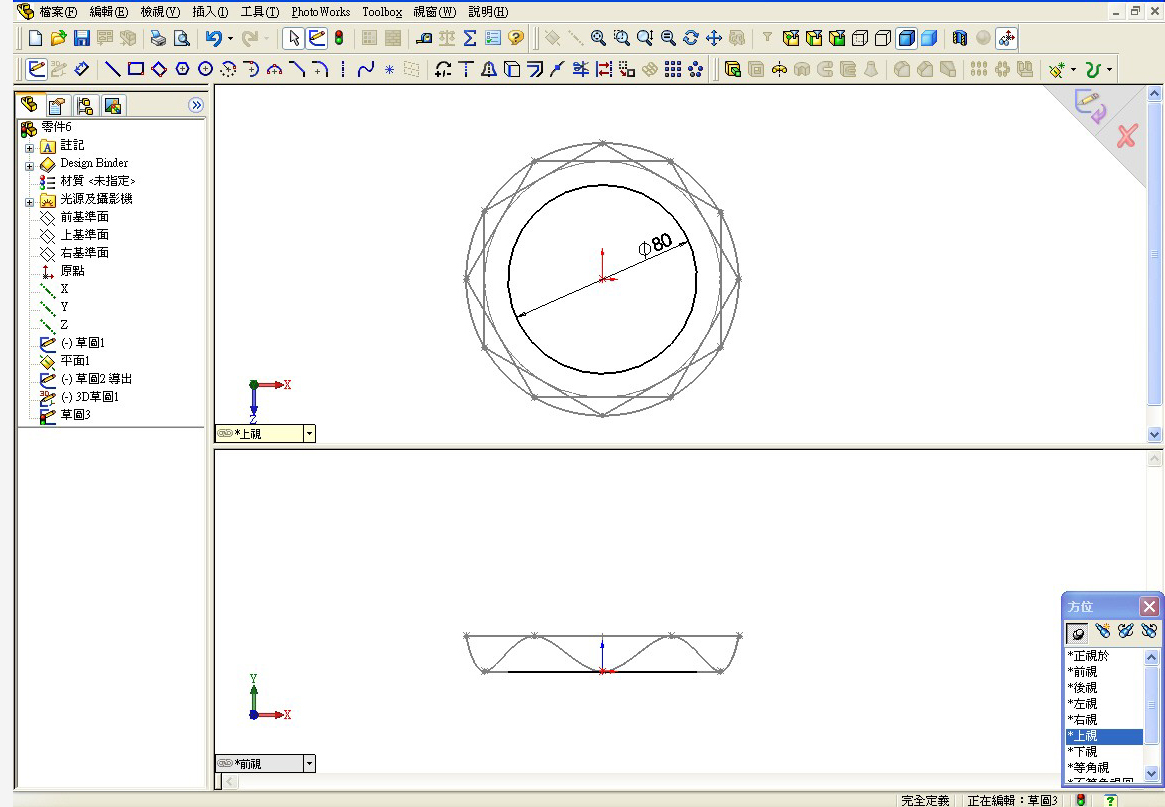This screenshot has width=1165, height=807.
Task: Open an existing document with the Open icon
Action: [x=58, y=38]
